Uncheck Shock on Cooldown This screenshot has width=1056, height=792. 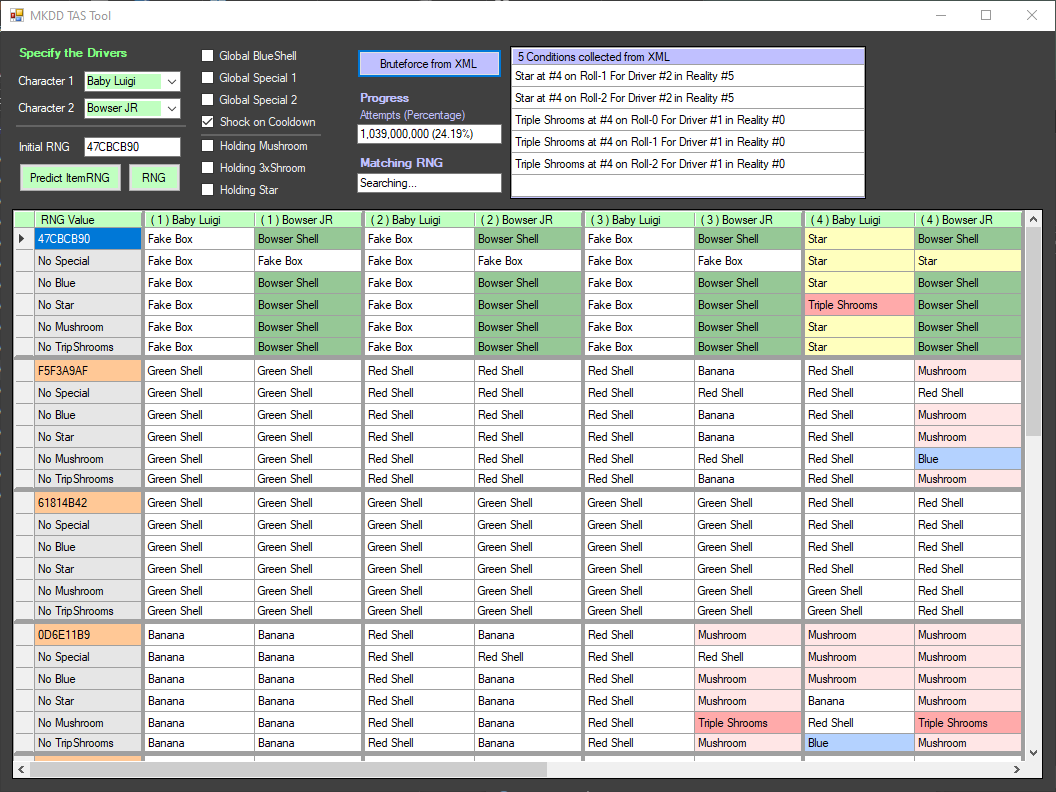(x=208, y=122)
